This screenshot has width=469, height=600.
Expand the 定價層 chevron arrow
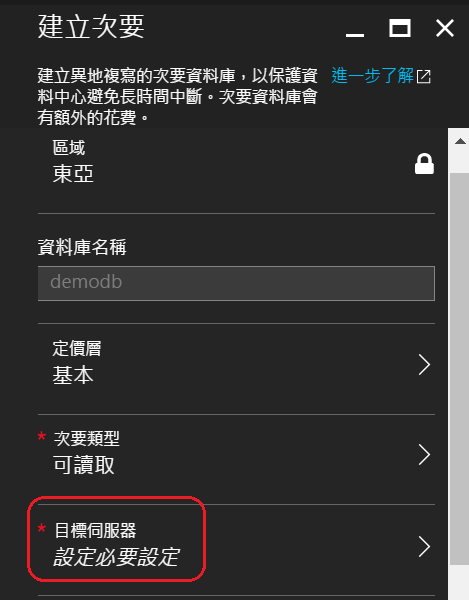tap(424, 365)
